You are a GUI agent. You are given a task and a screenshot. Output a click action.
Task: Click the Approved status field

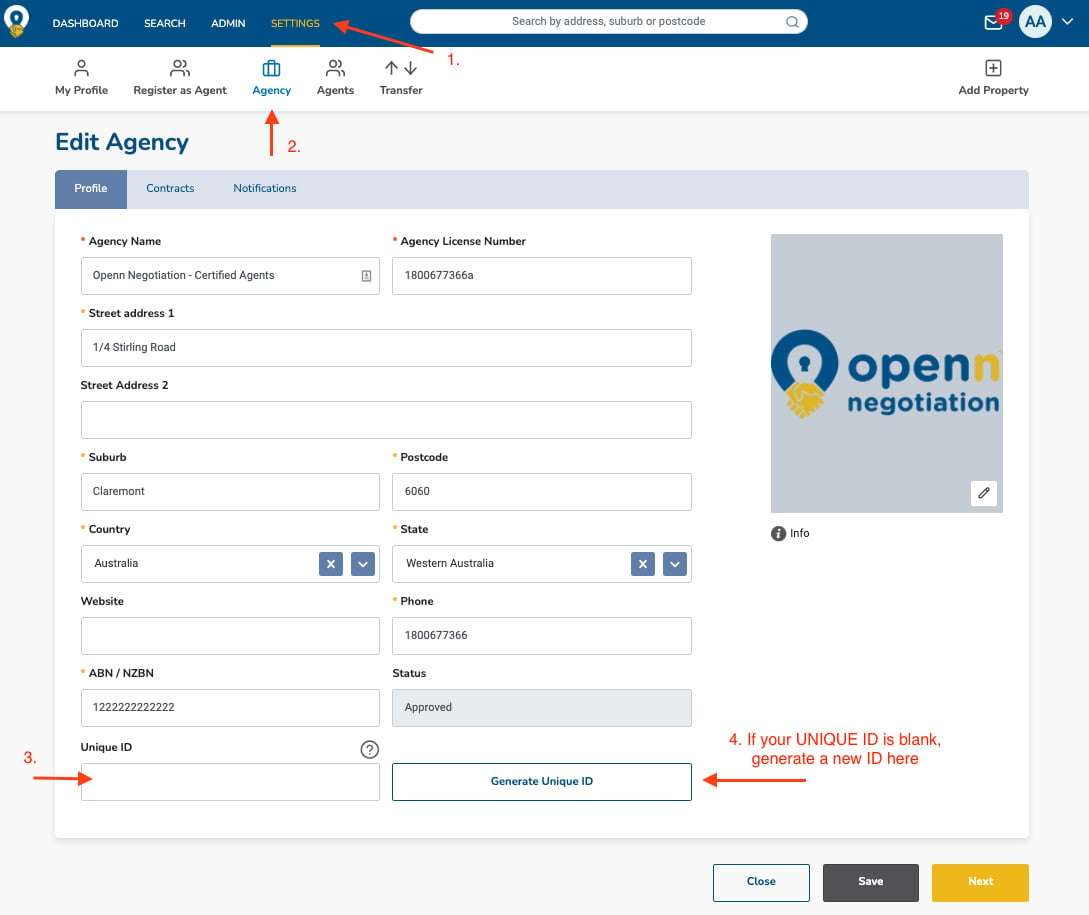[x=542, y=708]
